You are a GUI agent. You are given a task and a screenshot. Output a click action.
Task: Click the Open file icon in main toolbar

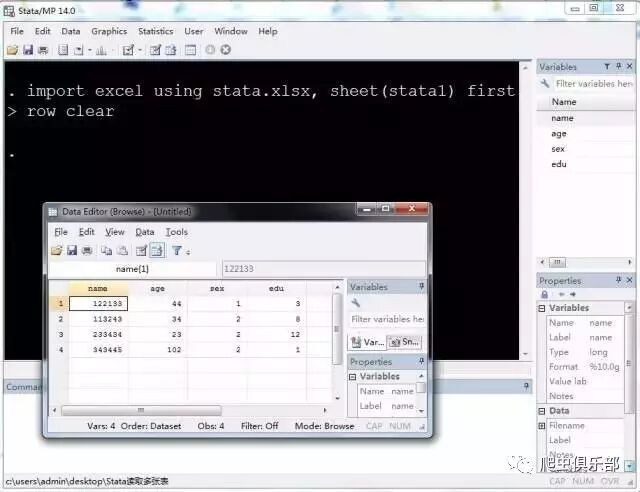coord(12,50)
